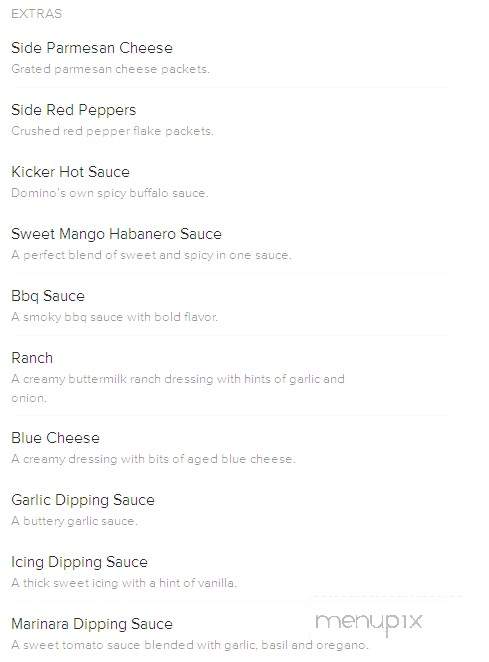Open the Side Parmesan Cheese item
489x662 pixels.
[92, 48]
